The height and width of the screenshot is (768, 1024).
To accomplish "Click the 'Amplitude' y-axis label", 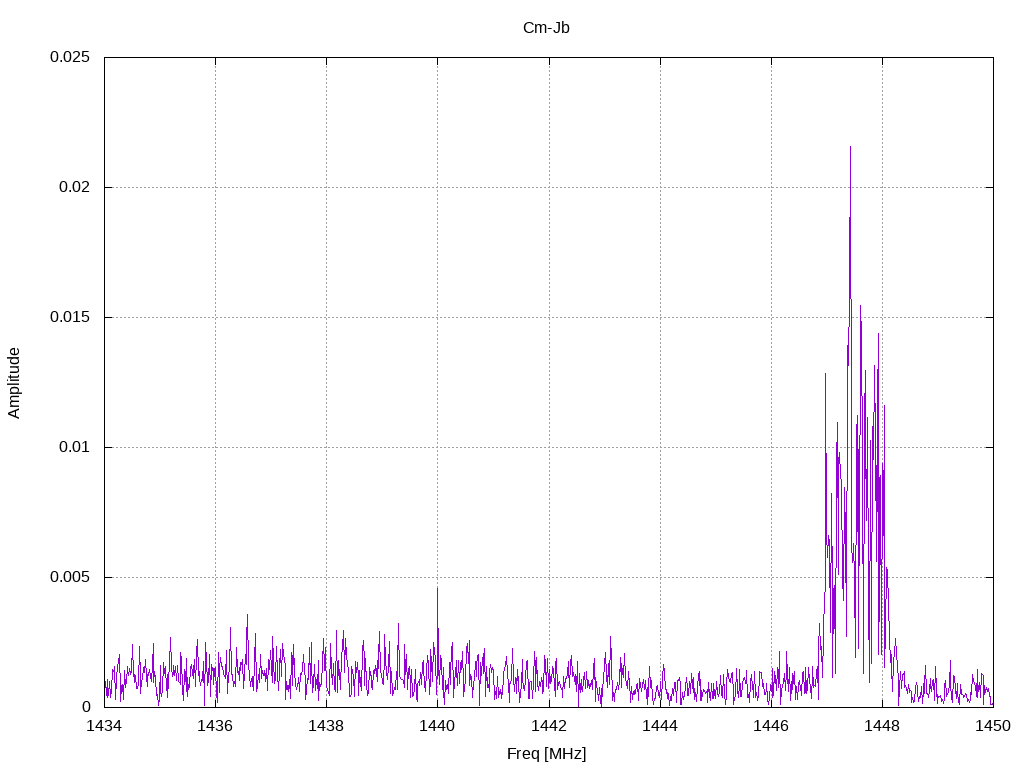I will (14, 383).
